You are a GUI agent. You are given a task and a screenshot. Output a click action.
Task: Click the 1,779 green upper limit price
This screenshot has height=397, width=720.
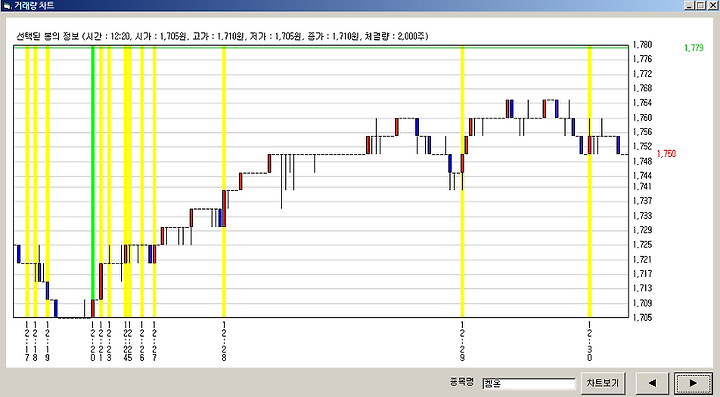pos(693,48)
